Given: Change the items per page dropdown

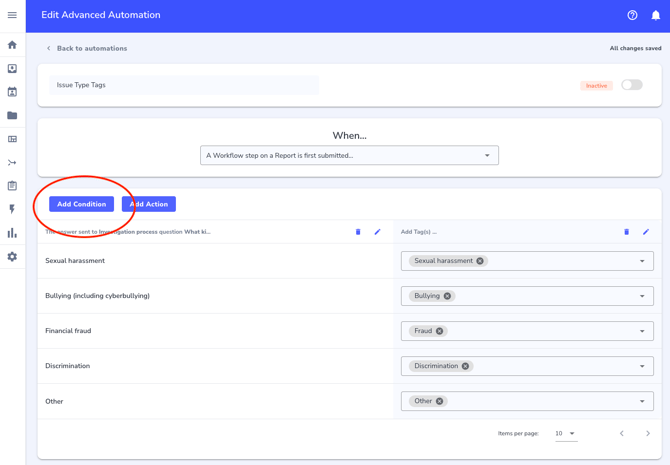Looking at the screenshot, I should pos(565,434).
